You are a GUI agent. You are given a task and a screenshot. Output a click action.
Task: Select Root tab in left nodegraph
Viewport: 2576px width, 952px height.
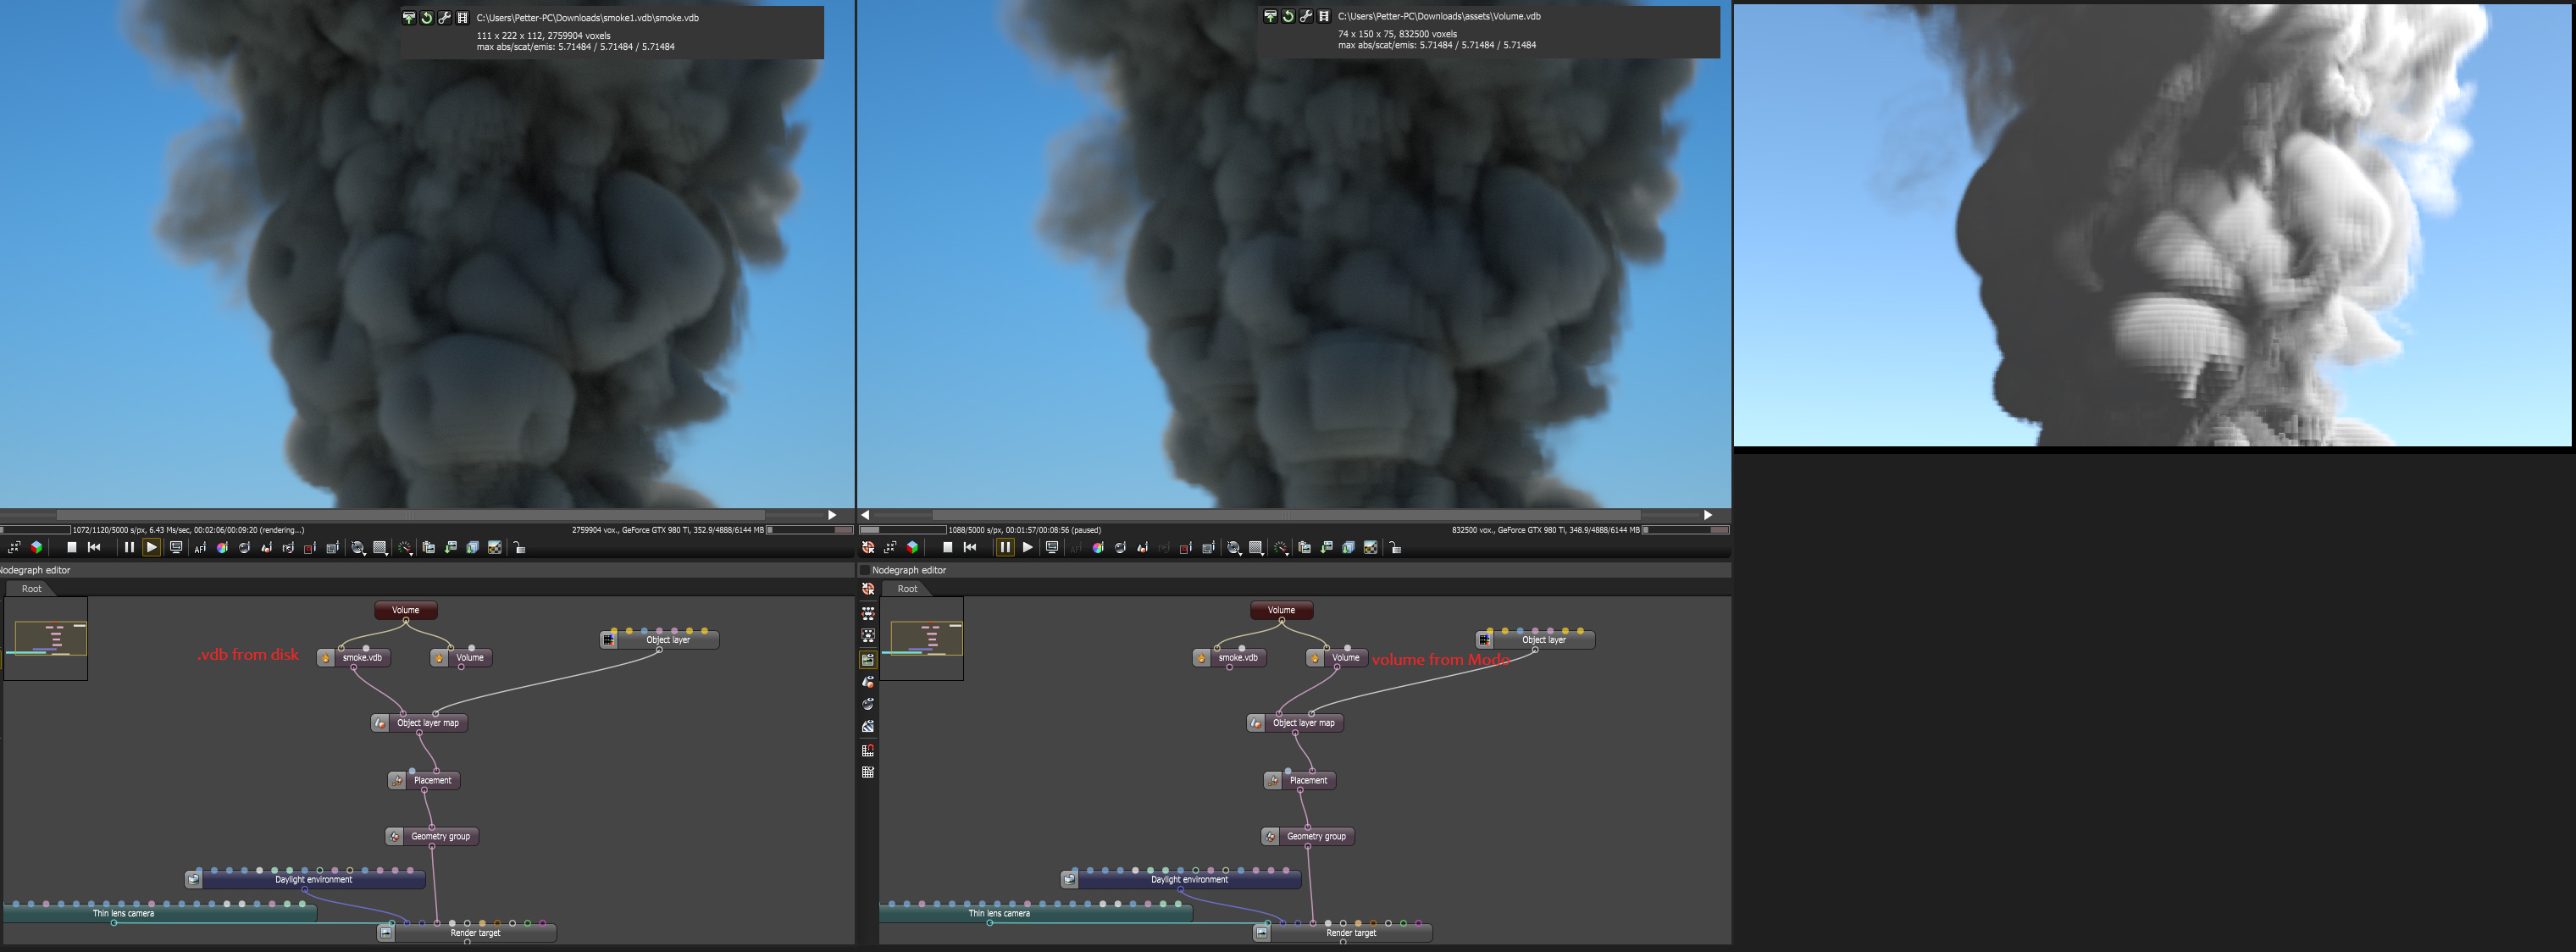(32, 589)
